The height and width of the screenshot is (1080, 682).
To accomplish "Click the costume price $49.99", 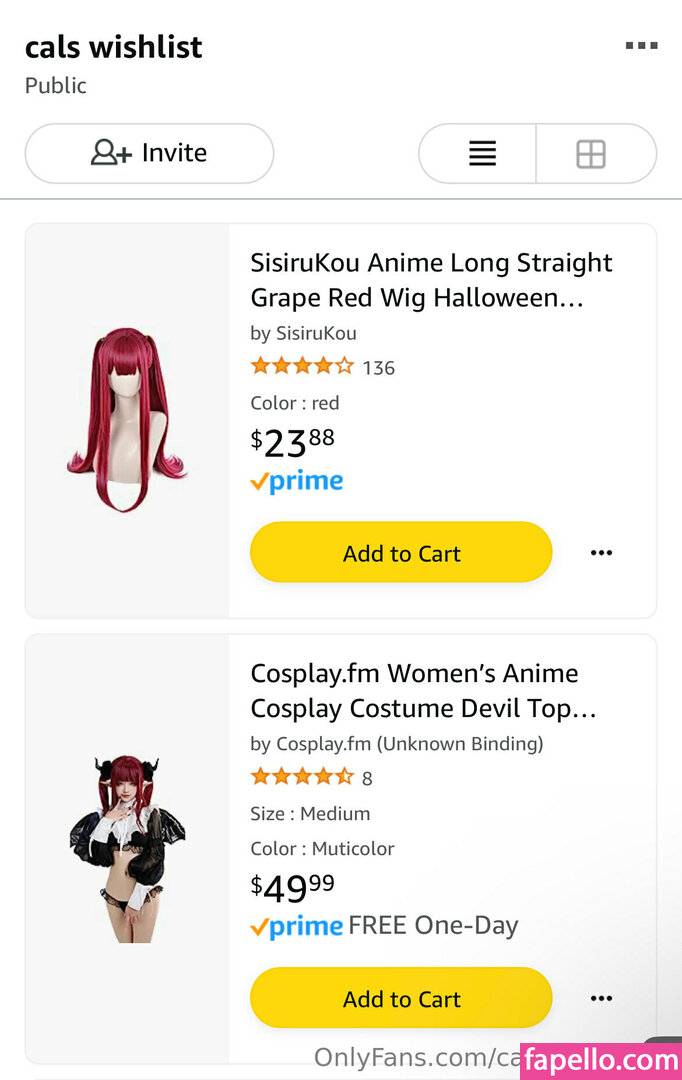I will coord(292,887).
